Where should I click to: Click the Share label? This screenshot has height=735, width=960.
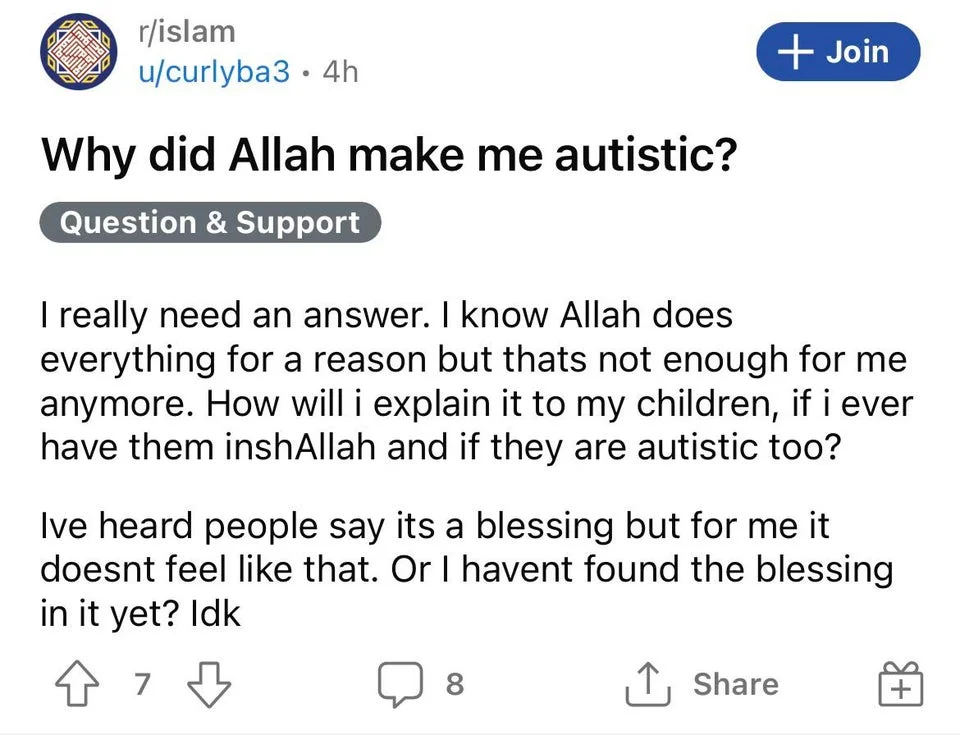735,685
